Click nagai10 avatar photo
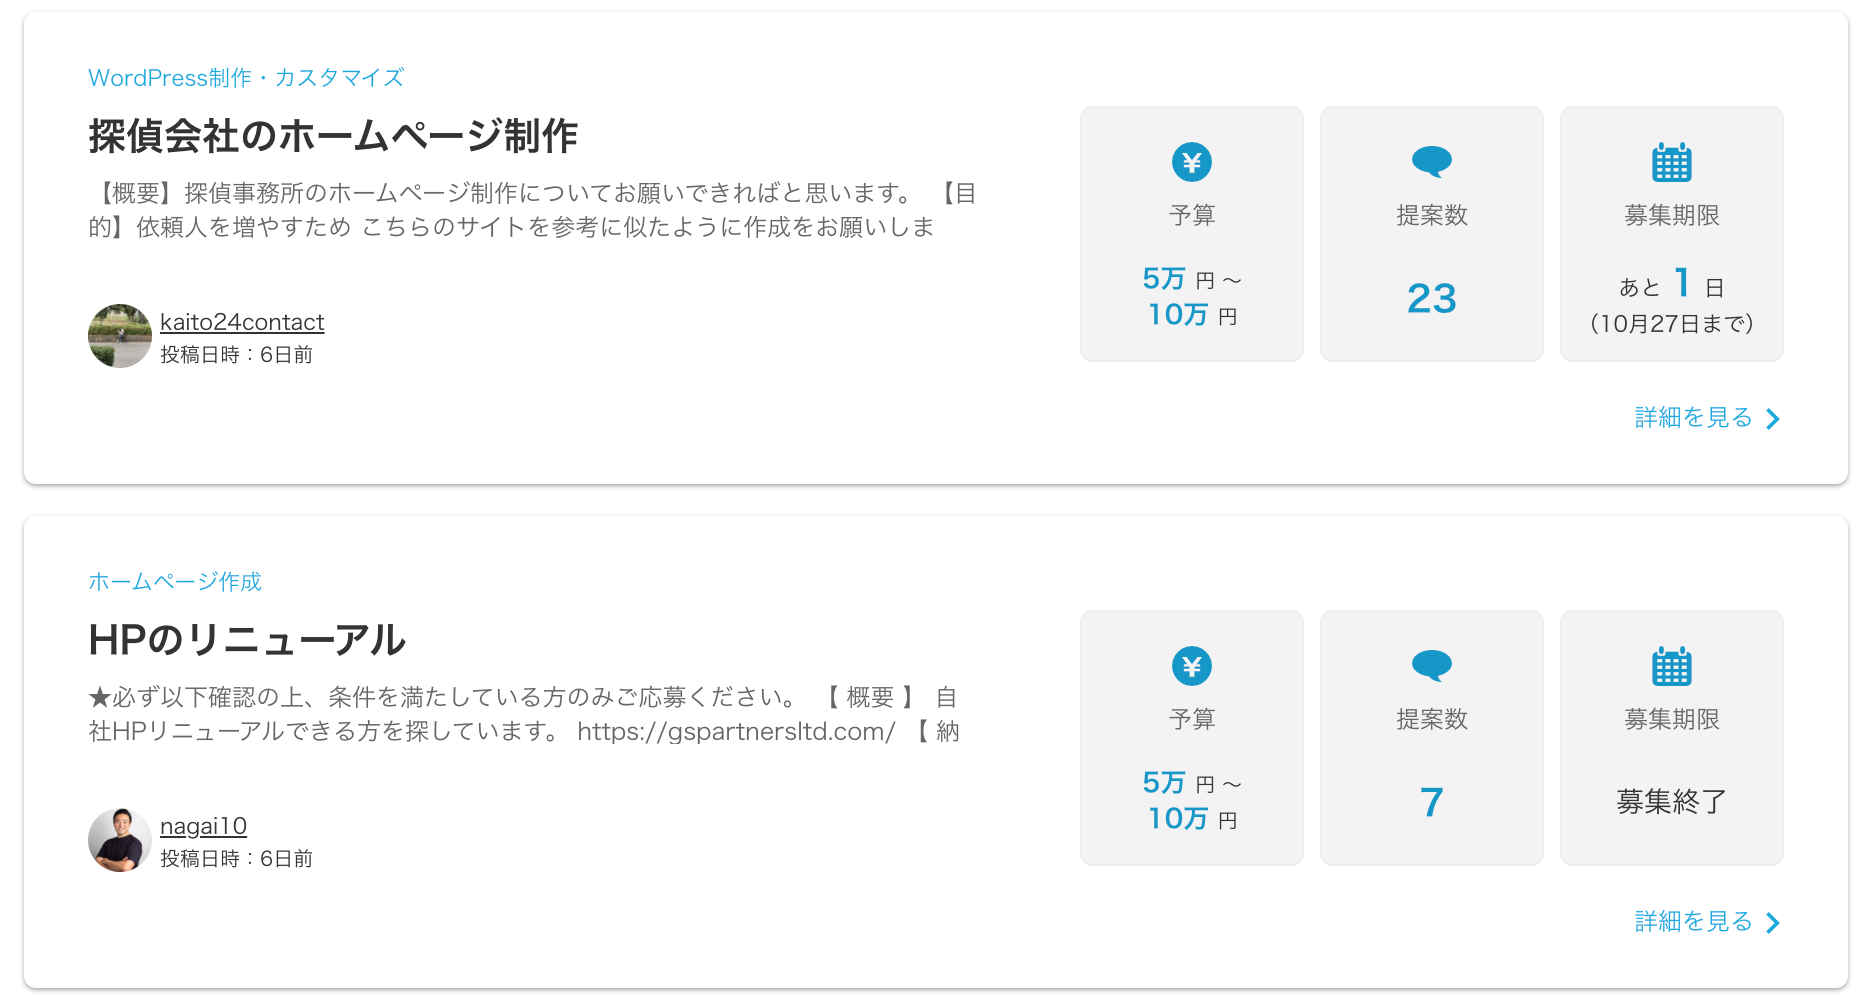The image size is (1872, 1006). click(x=120, y=840)
